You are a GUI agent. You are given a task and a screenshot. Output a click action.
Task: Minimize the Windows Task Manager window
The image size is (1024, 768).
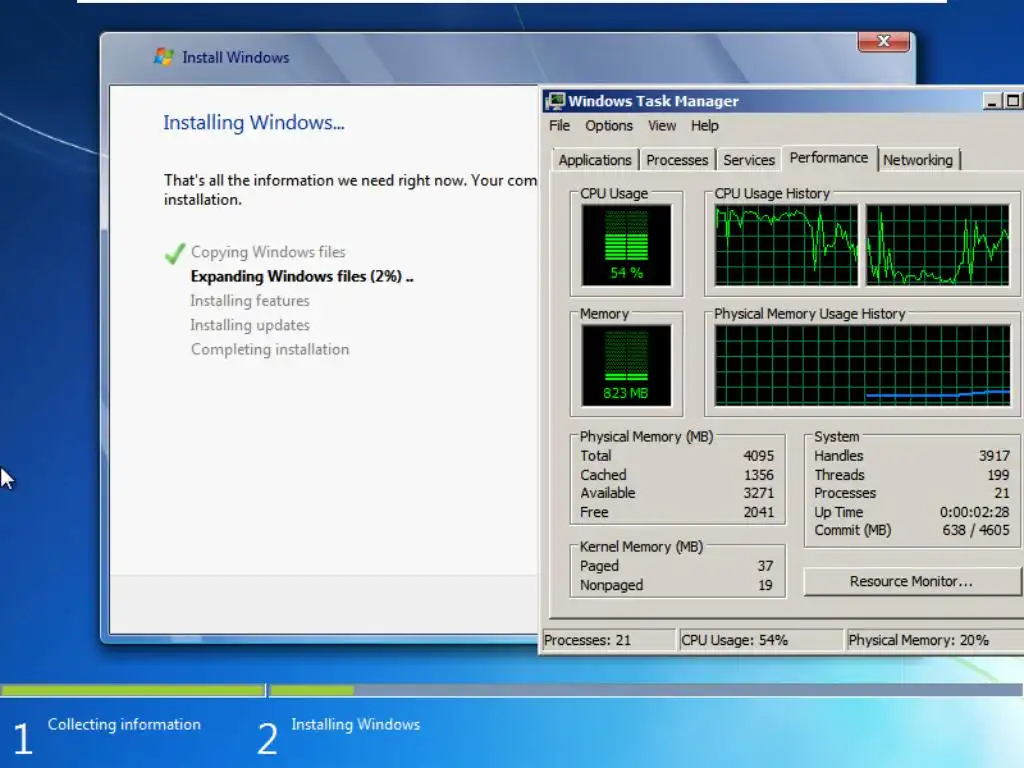coord(992,101)
